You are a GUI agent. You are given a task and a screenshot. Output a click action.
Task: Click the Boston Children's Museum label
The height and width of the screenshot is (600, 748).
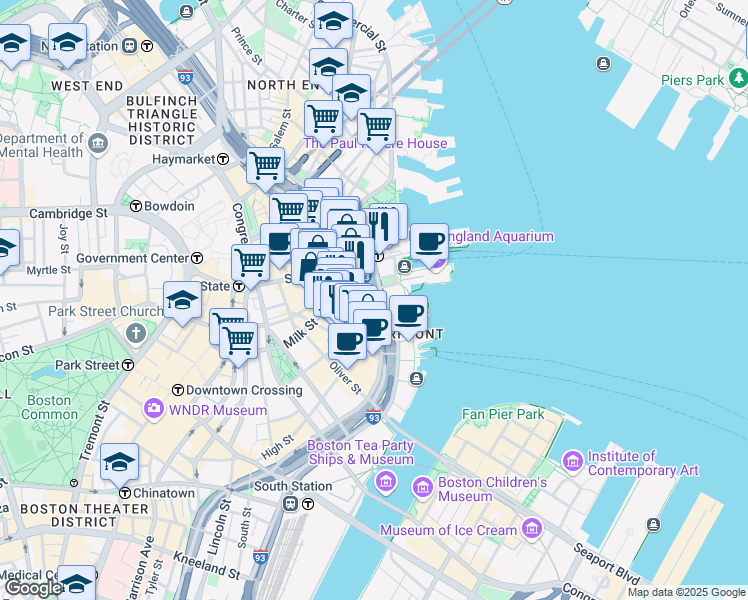492,489
